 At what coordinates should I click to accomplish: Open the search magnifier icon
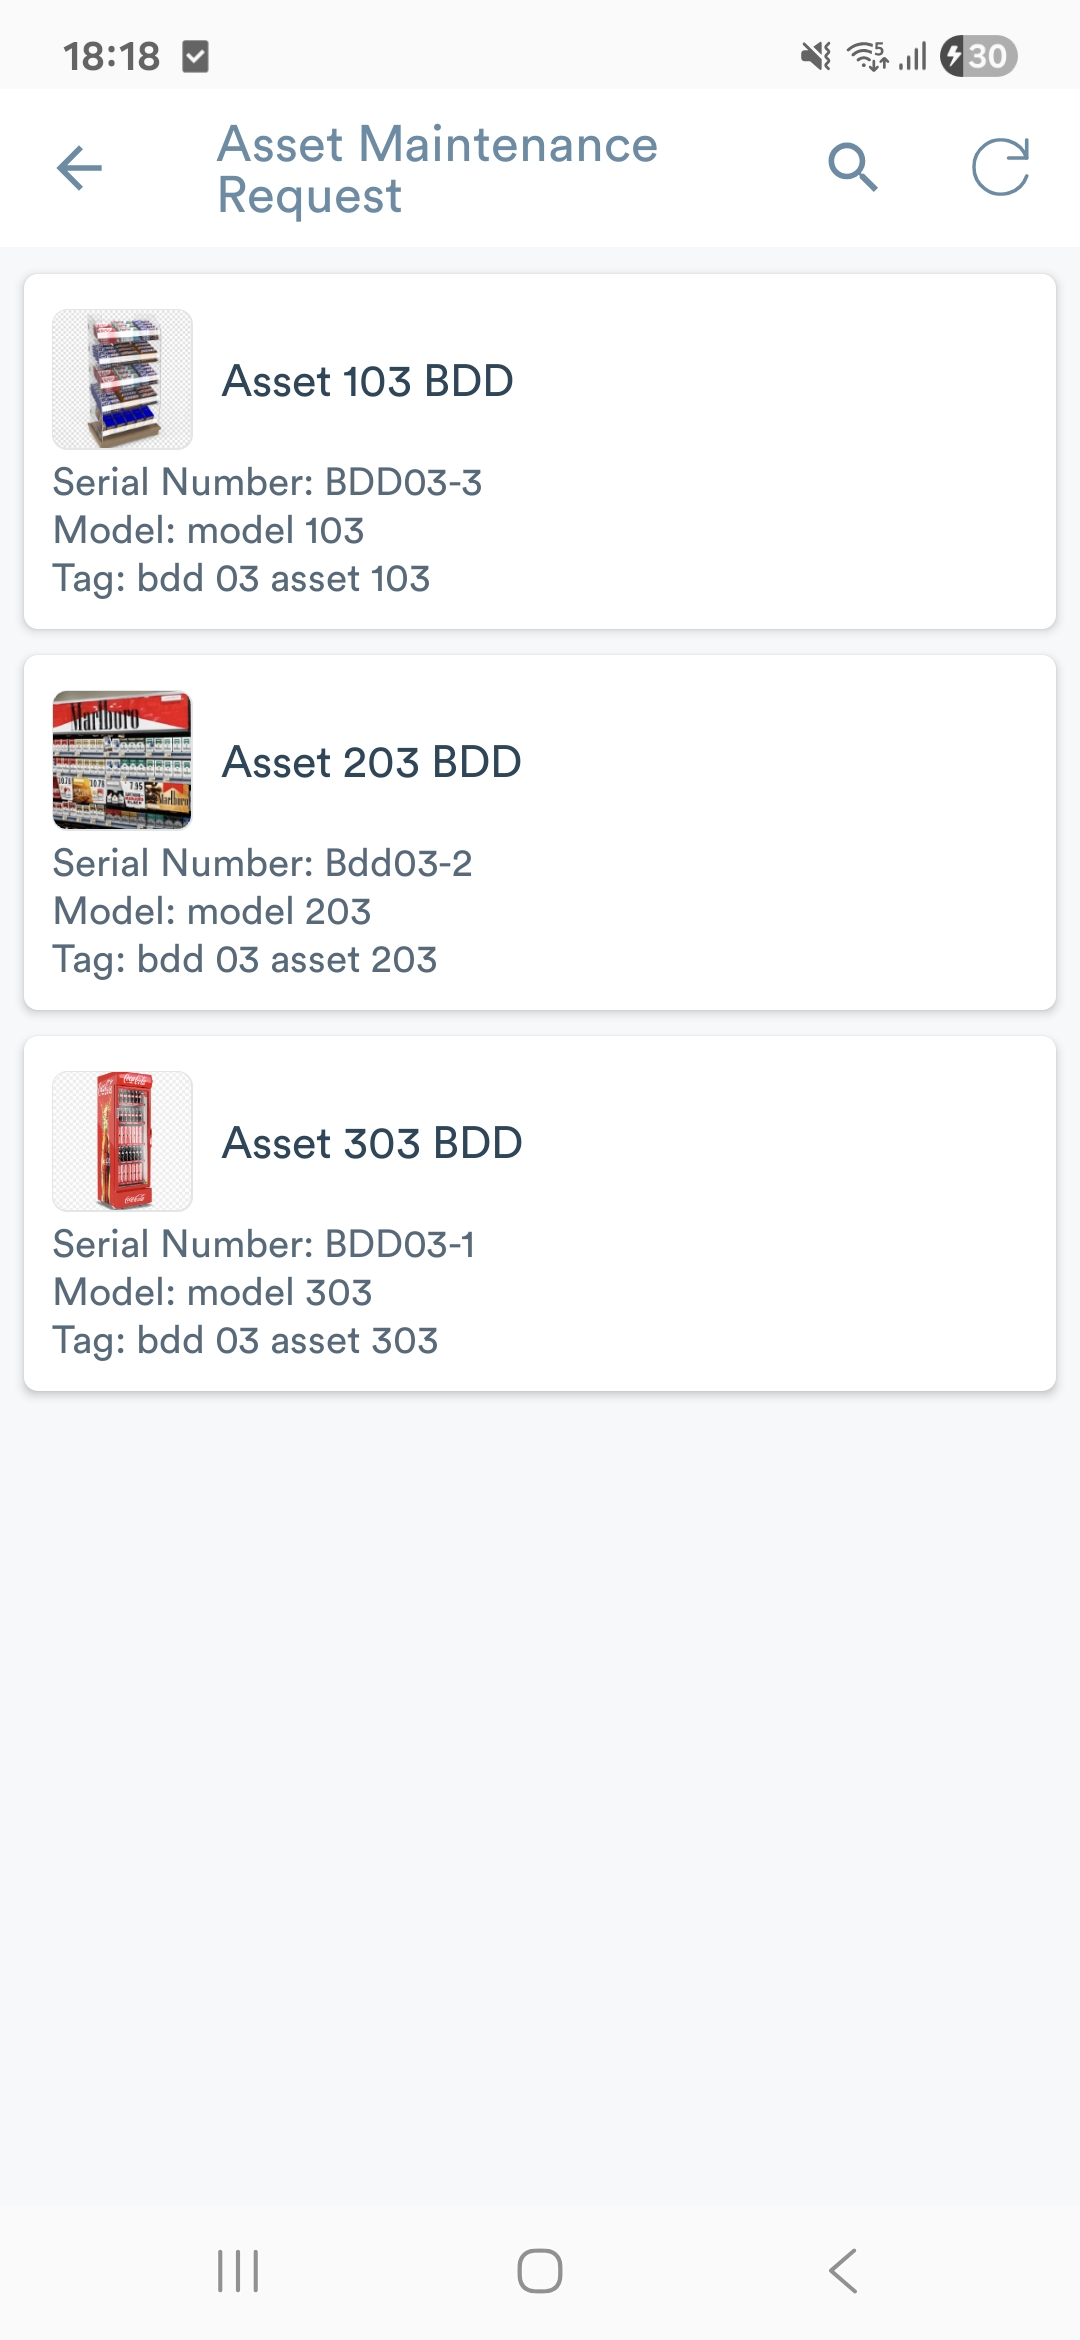click(852, 167)
